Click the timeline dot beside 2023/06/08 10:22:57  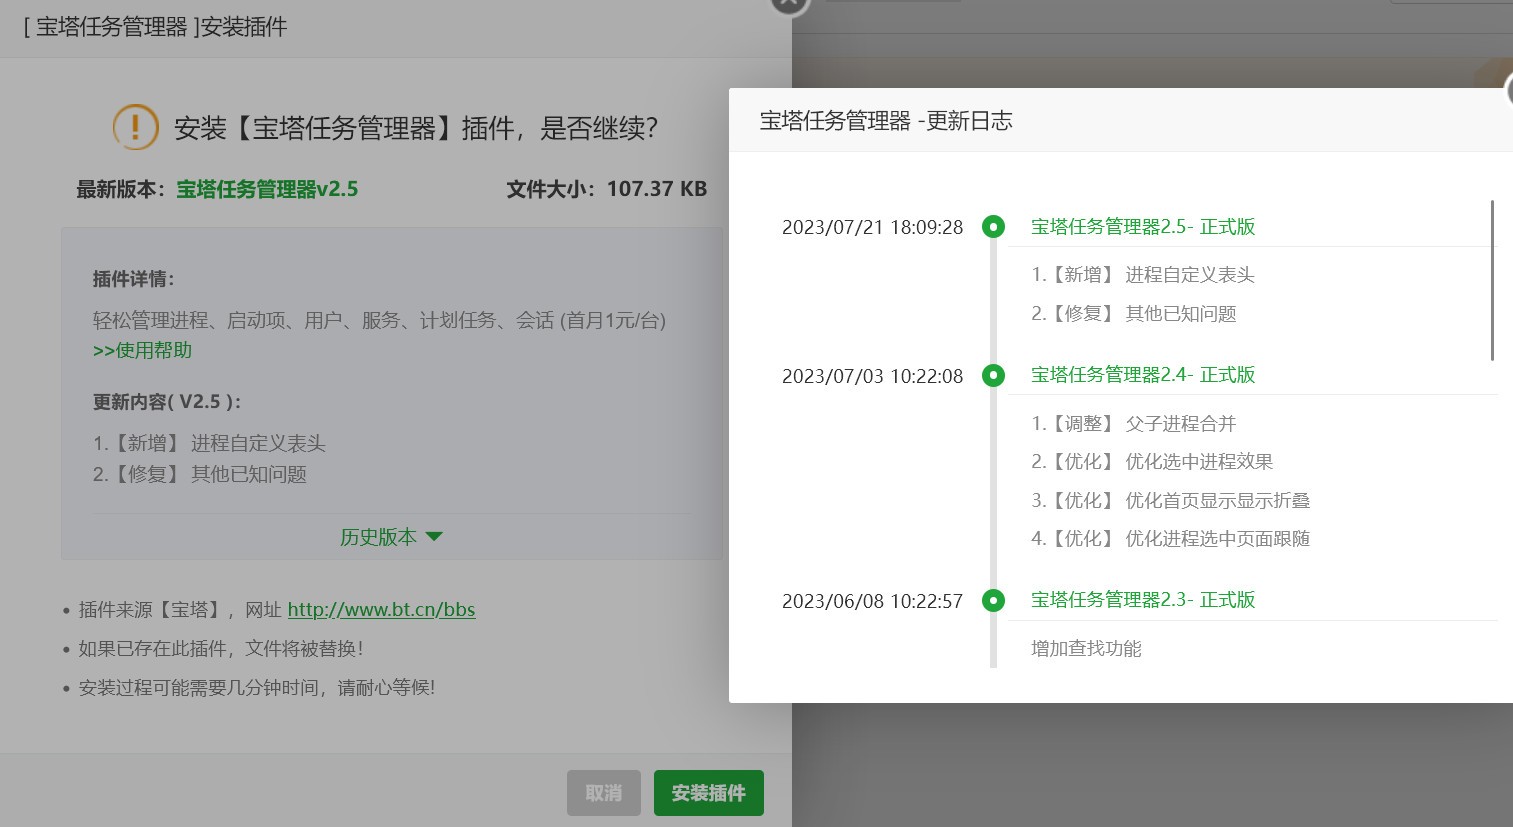pos(993,600)
